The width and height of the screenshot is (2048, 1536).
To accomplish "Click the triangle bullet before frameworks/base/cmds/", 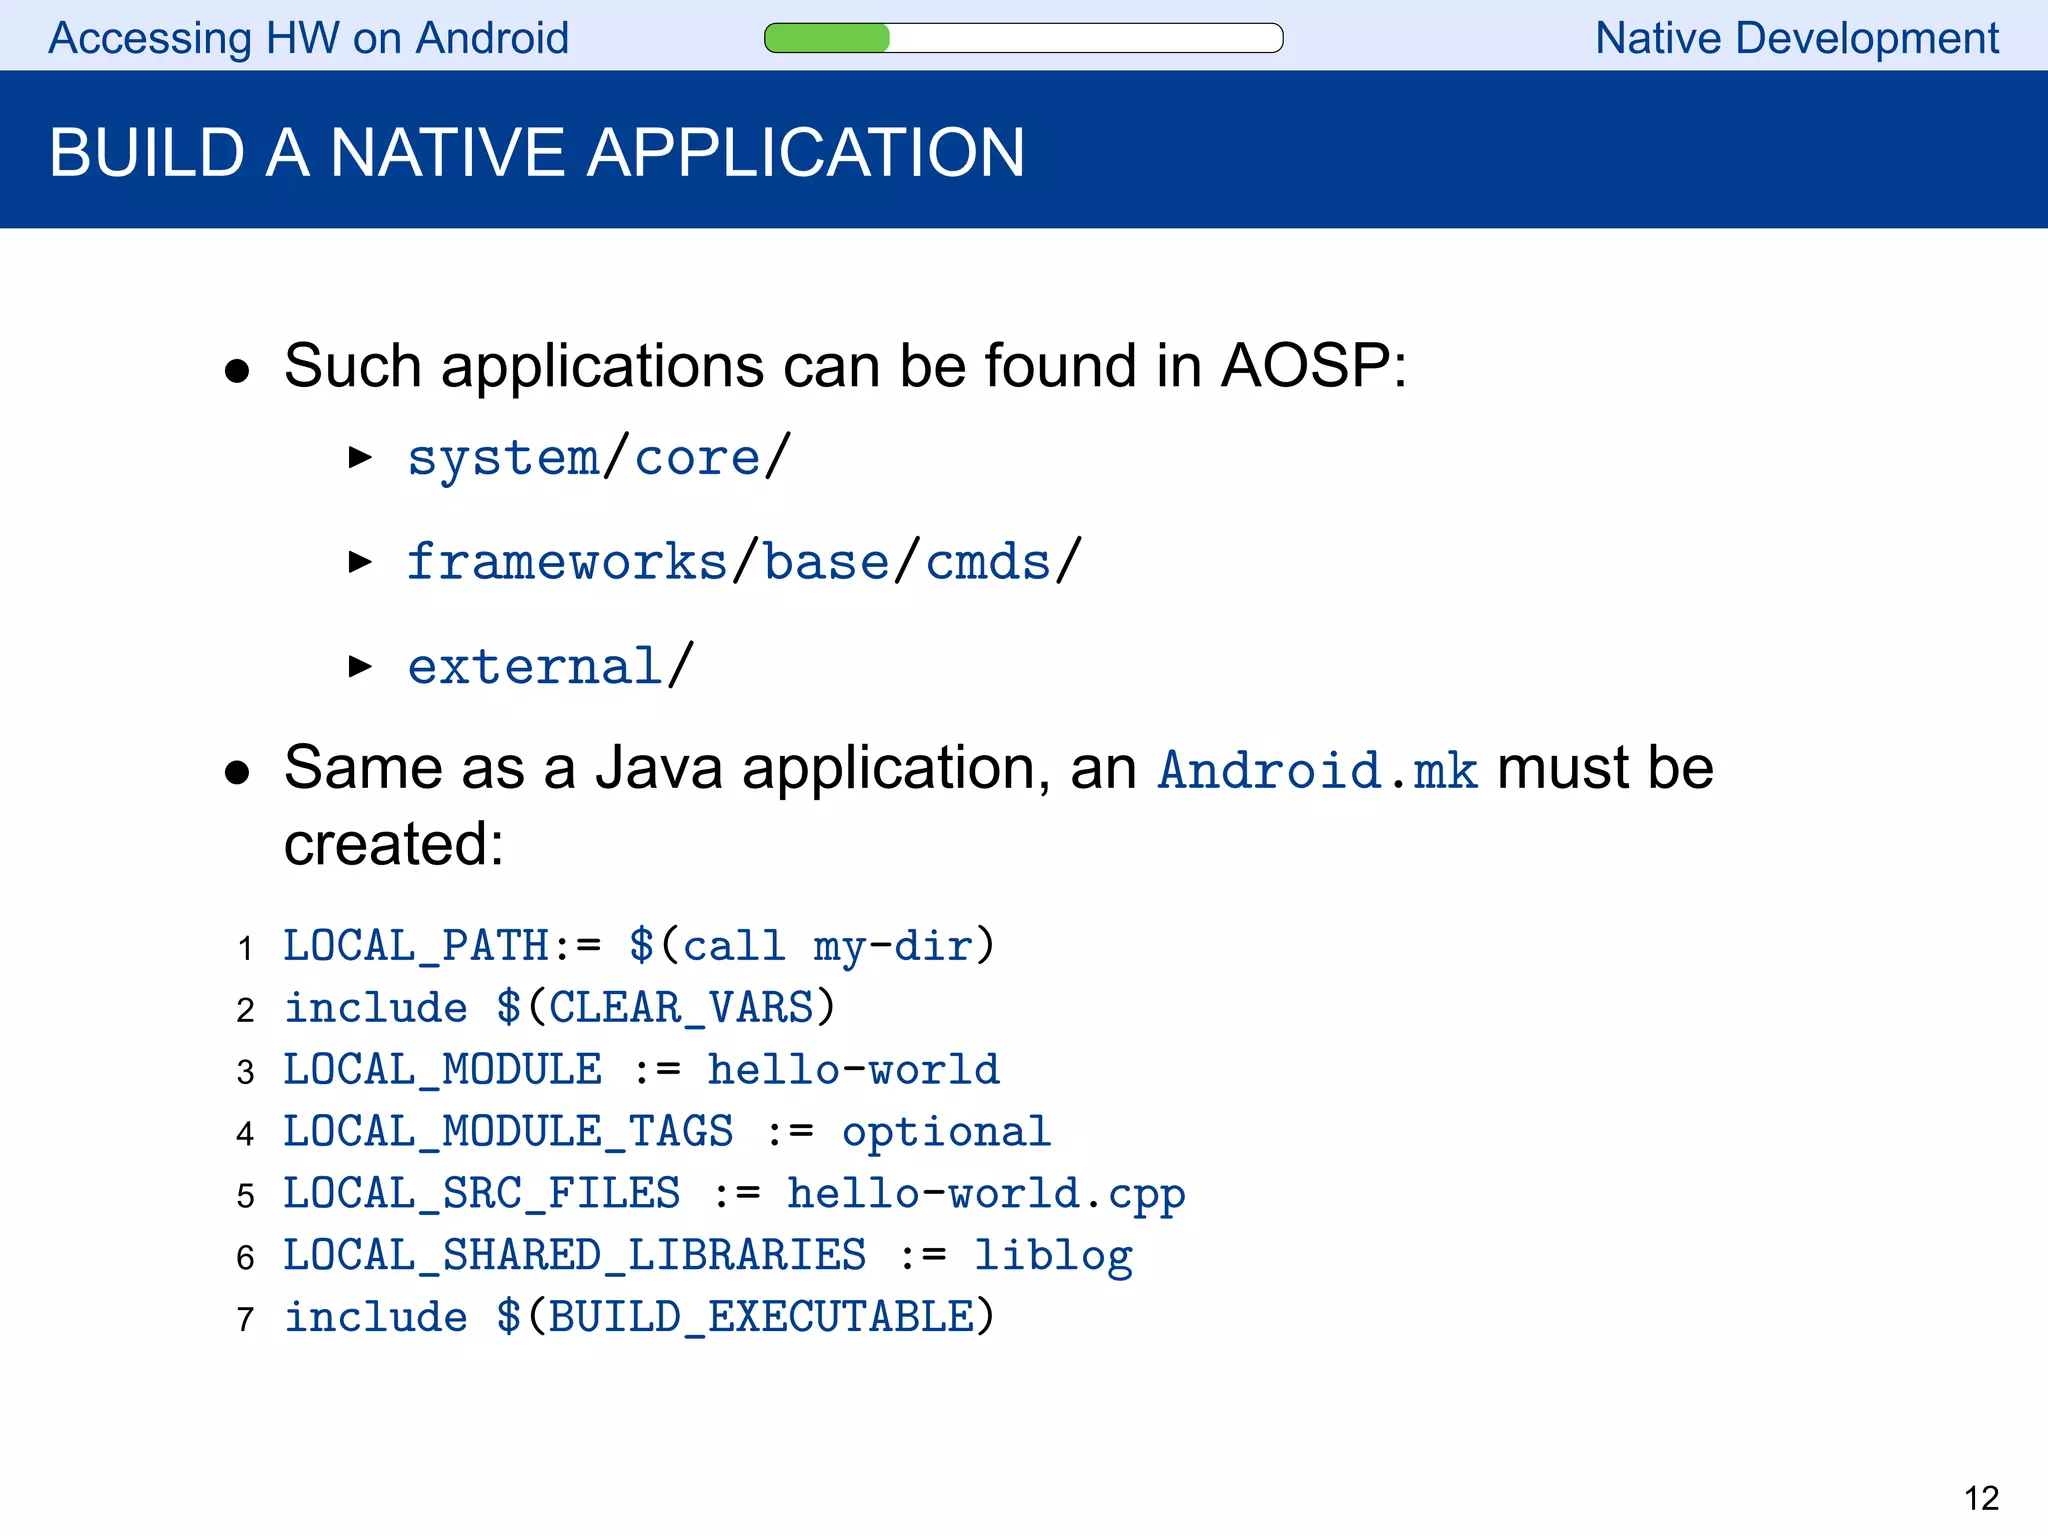I will pyautogui.click(x=360, y=562).
